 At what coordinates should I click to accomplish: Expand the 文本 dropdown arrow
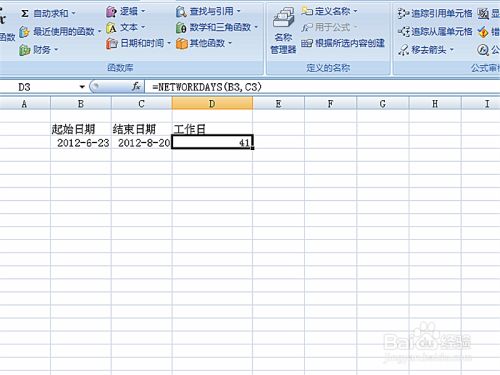click(x=143, y=27)
